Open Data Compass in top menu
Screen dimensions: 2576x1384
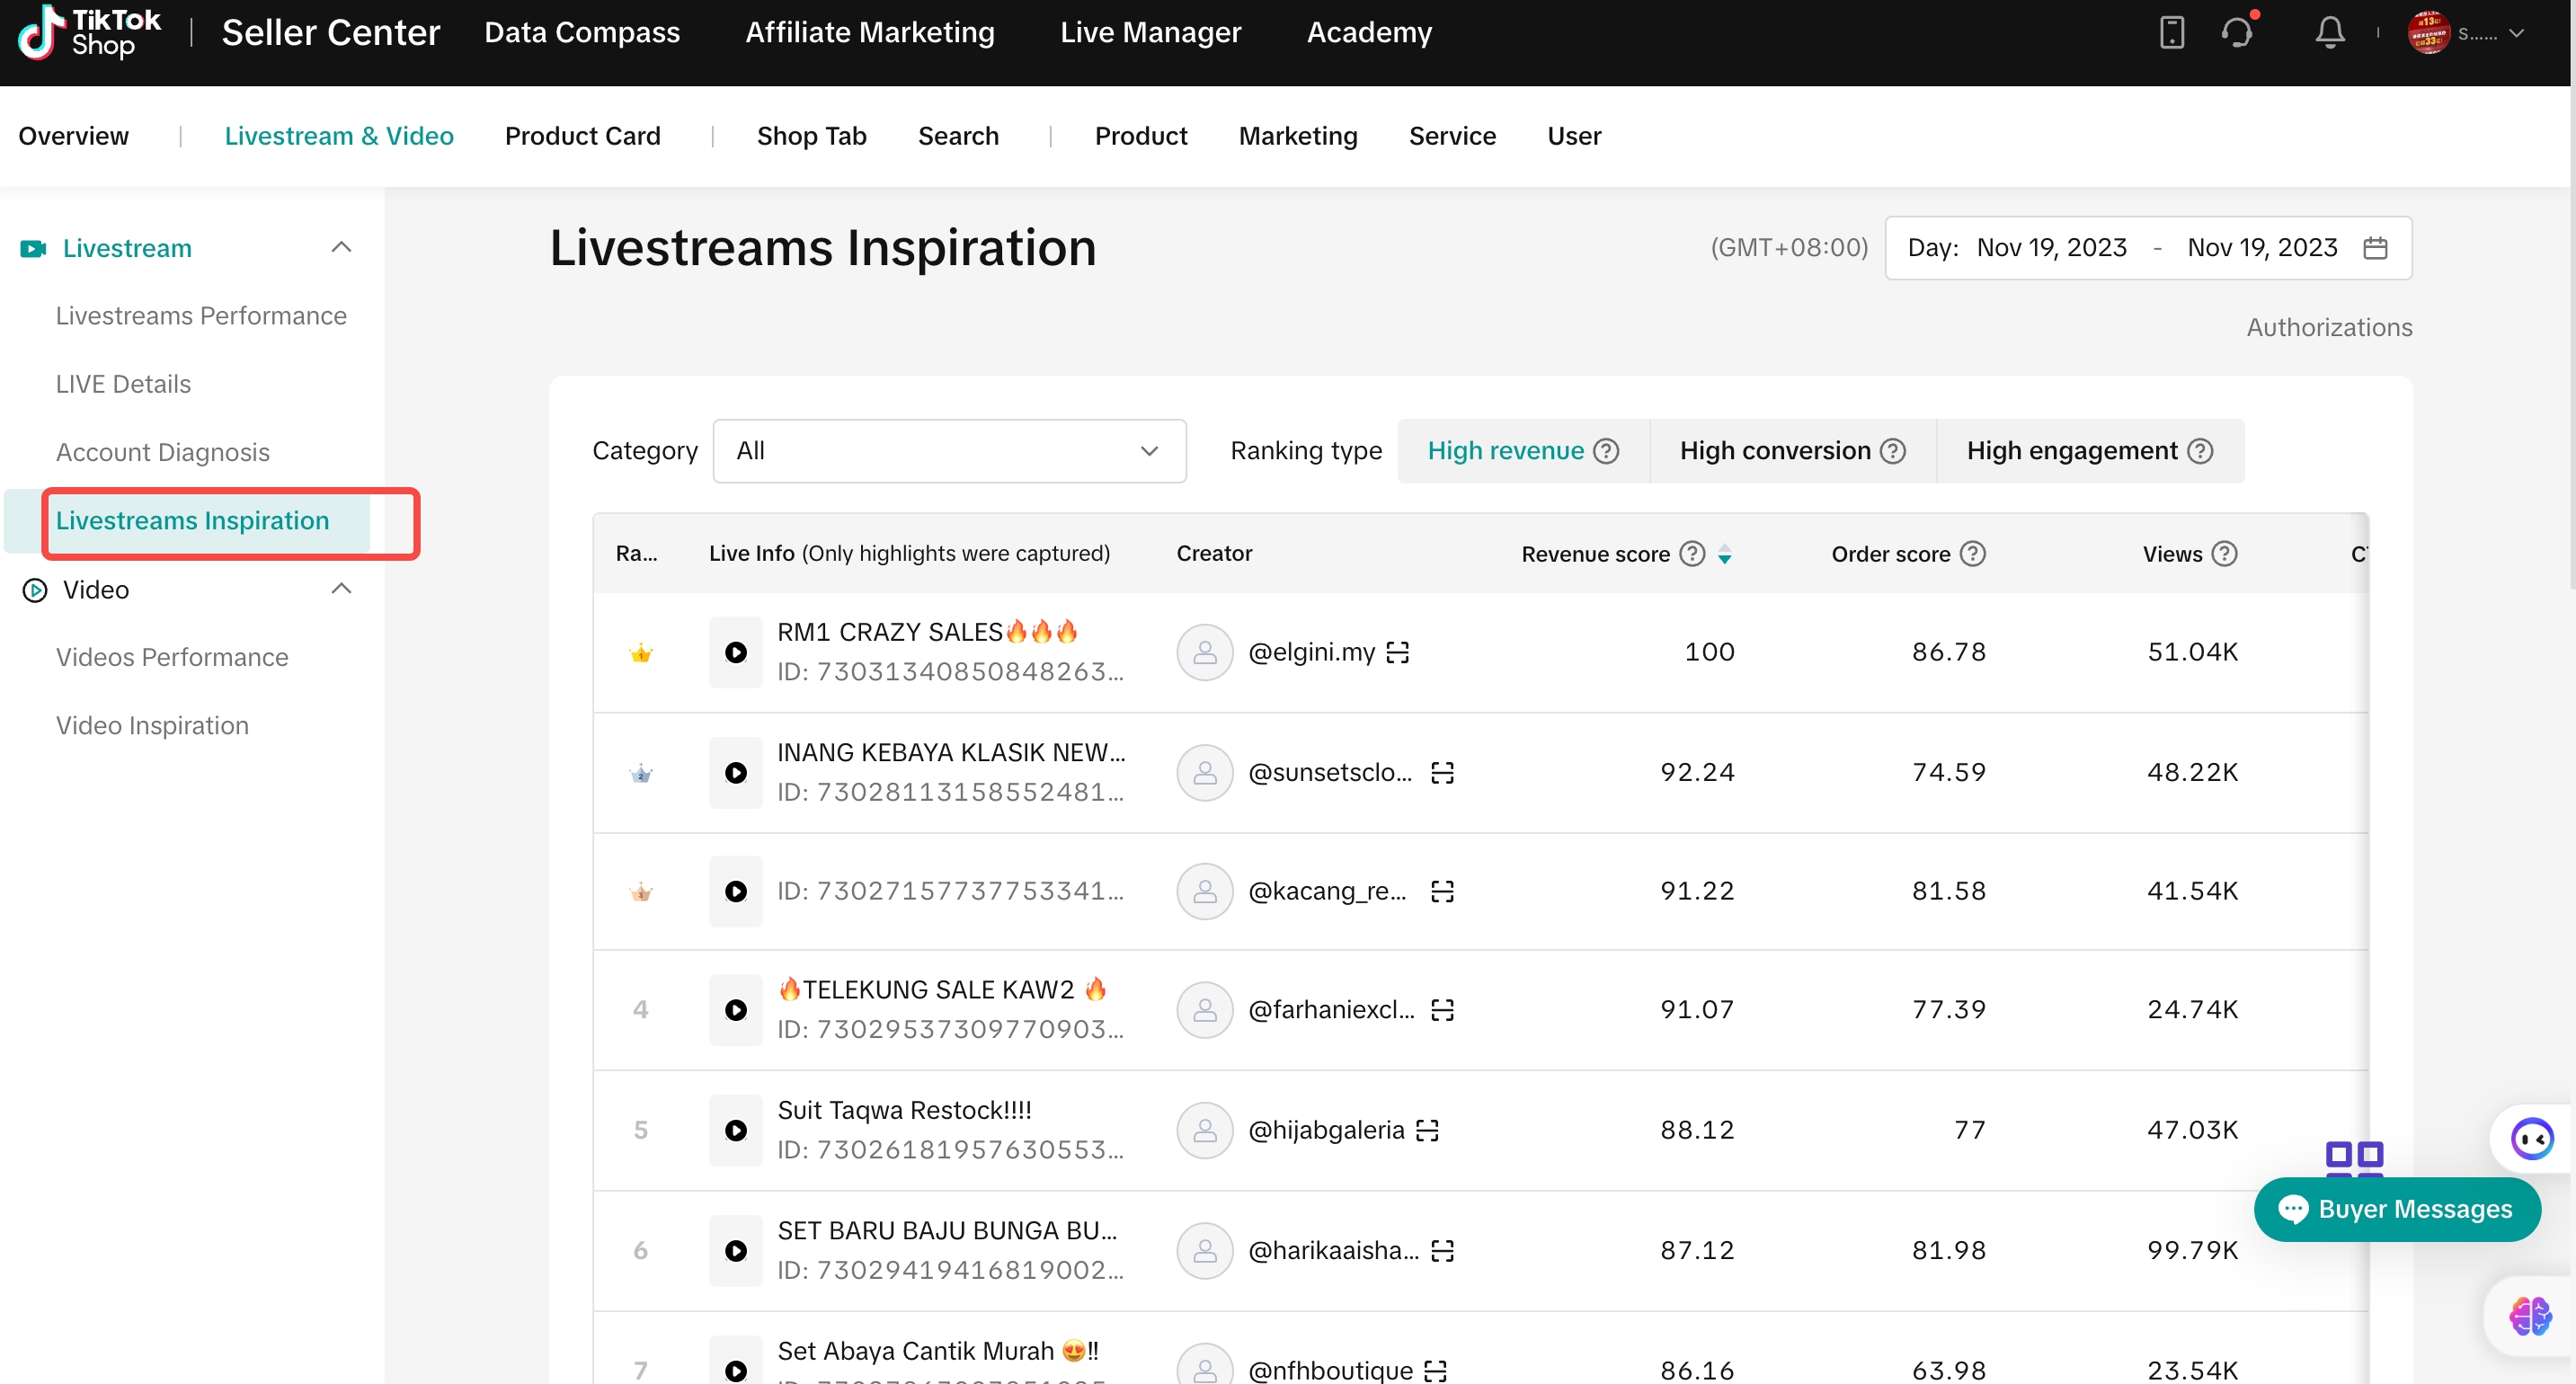[x=581, y=32]
